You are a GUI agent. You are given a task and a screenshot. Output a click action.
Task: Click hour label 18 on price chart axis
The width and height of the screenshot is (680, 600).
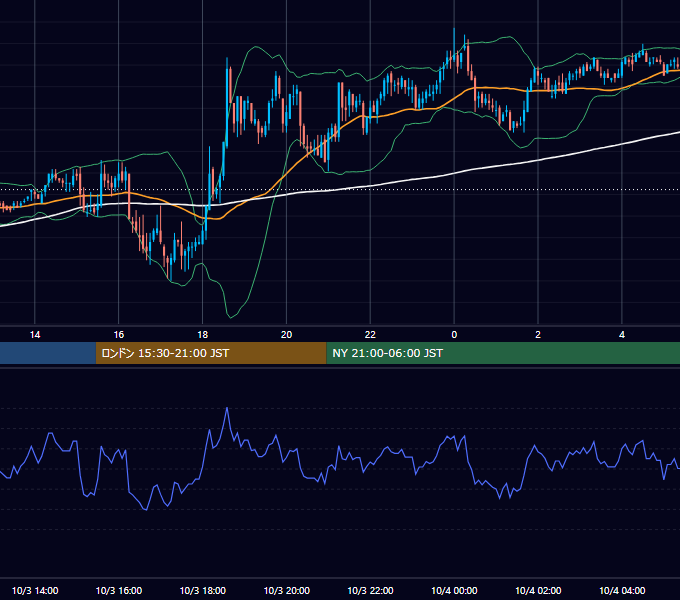coord(203,335)
